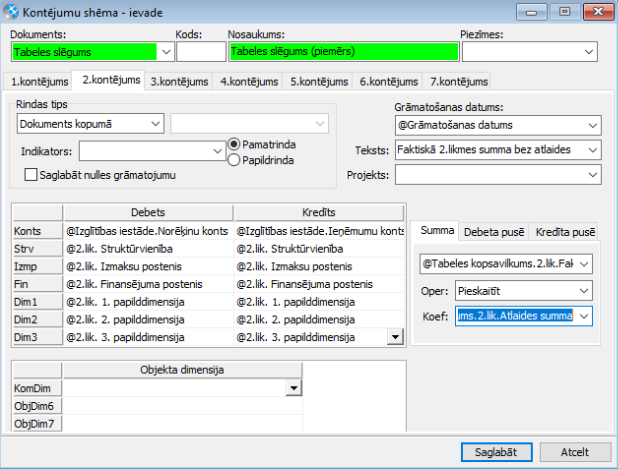The width and height of the screenshot is (618, 469).
Task: Click Konts credit cell Ieņēmumu konts
Action: coord(319,231)
